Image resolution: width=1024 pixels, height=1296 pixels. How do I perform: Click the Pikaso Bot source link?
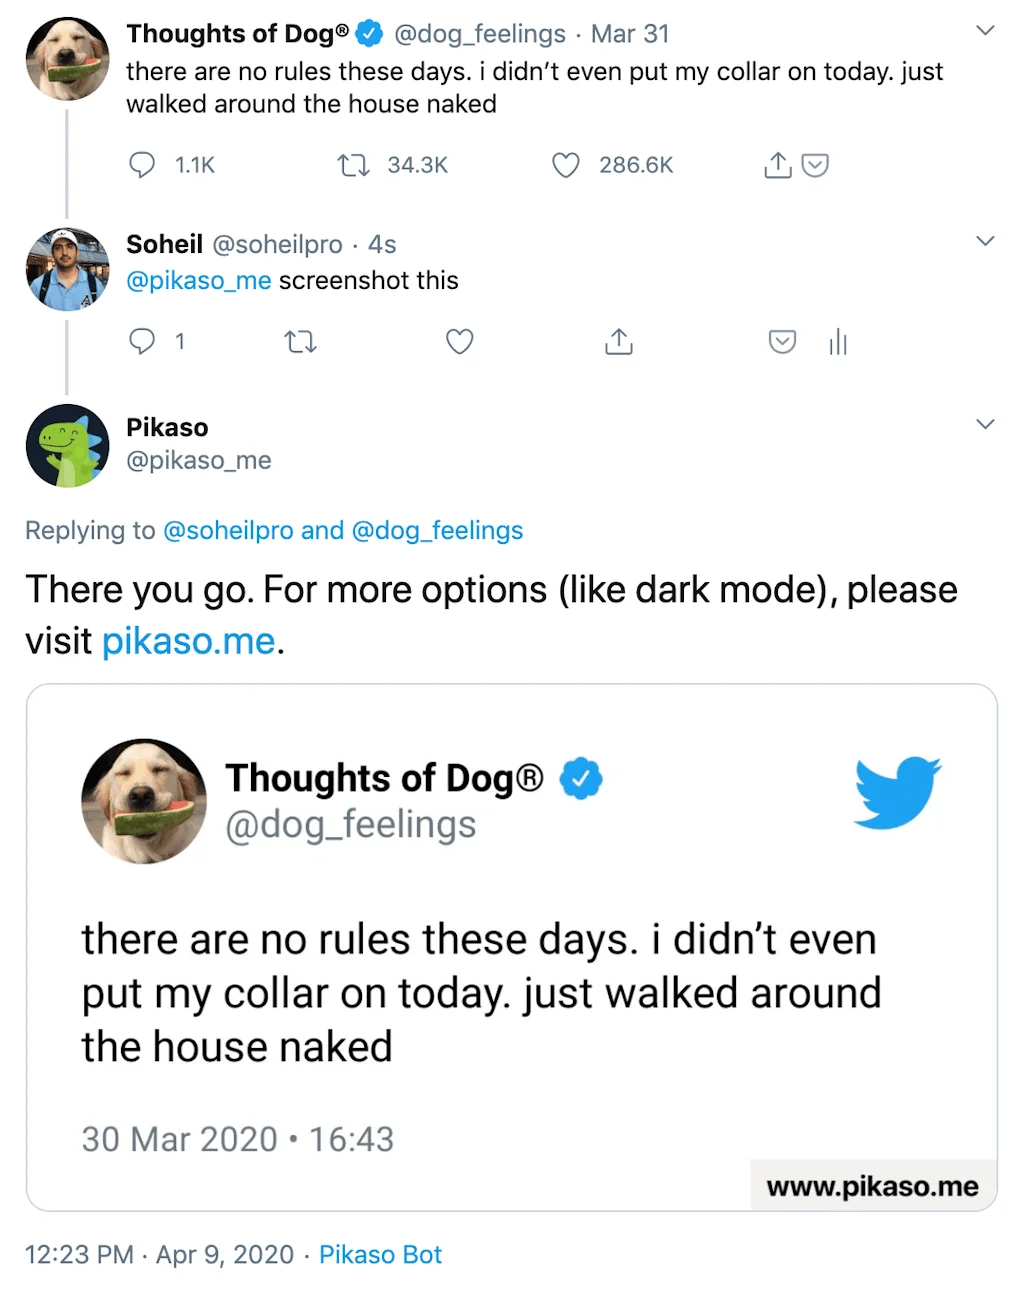pos(380,1254)
